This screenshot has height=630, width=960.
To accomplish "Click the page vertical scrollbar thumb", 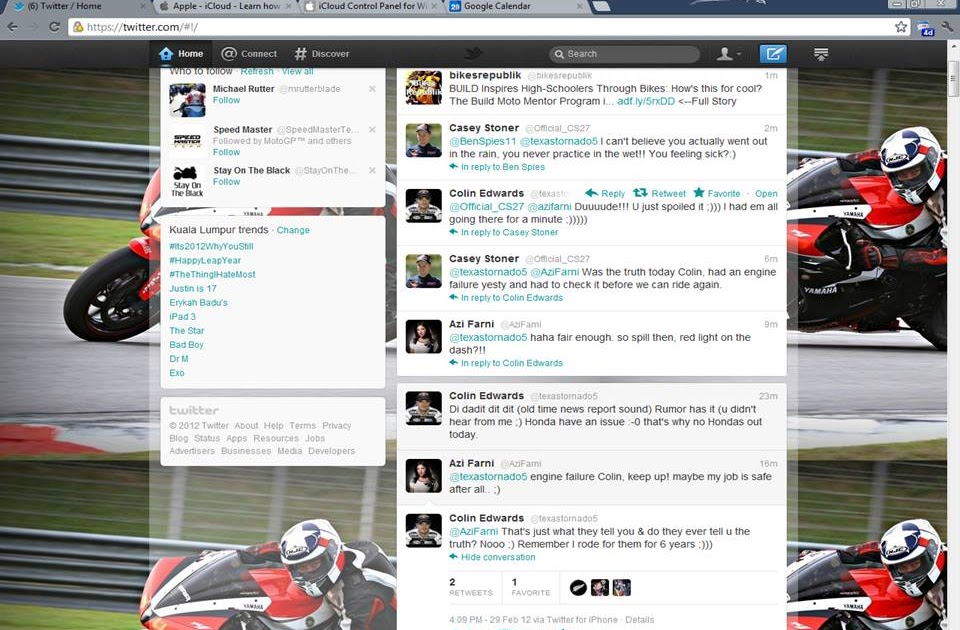I will pos(953,78).
